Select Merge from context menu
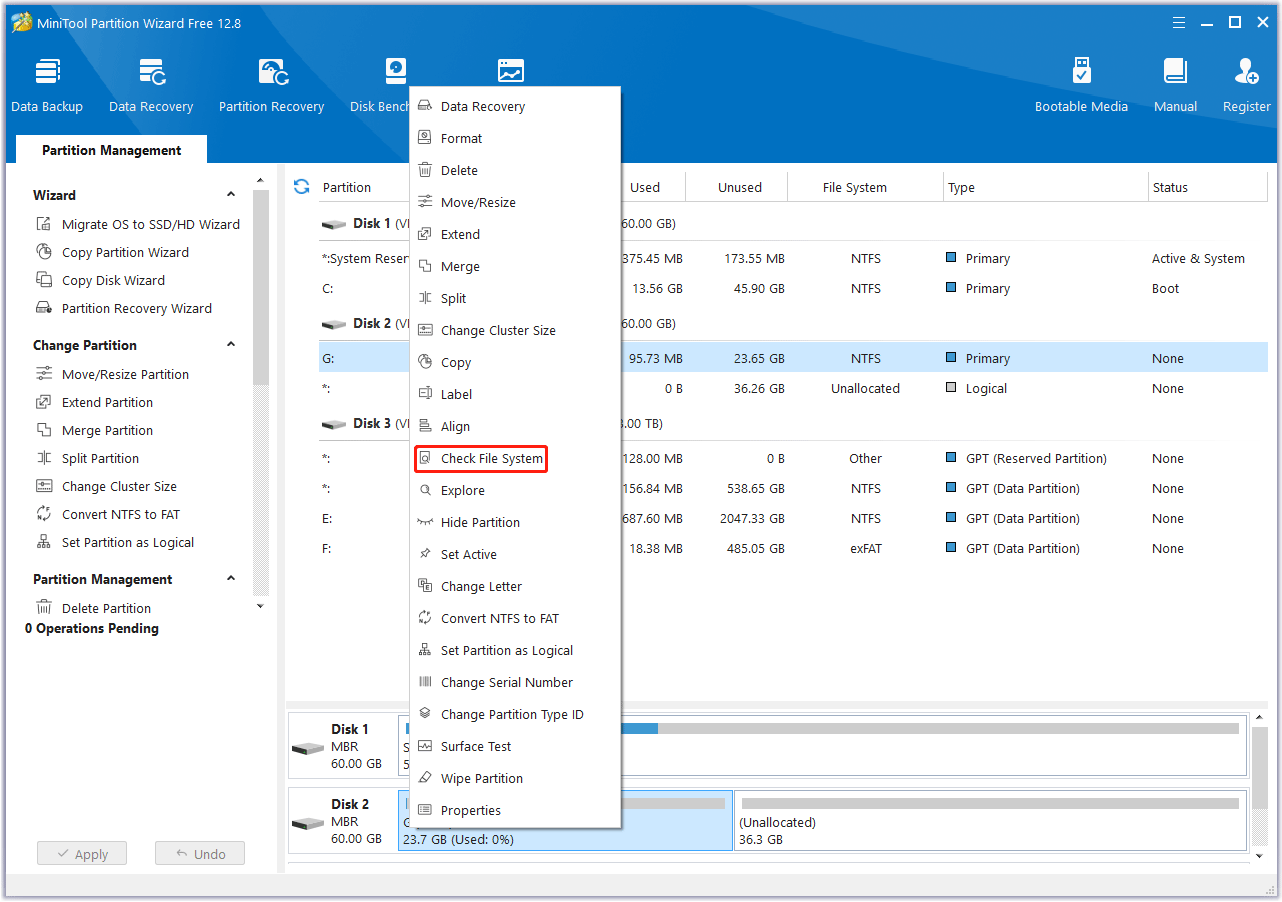Screen dimensions: 1282x902 pyautogui.click(x=515, y=266)
